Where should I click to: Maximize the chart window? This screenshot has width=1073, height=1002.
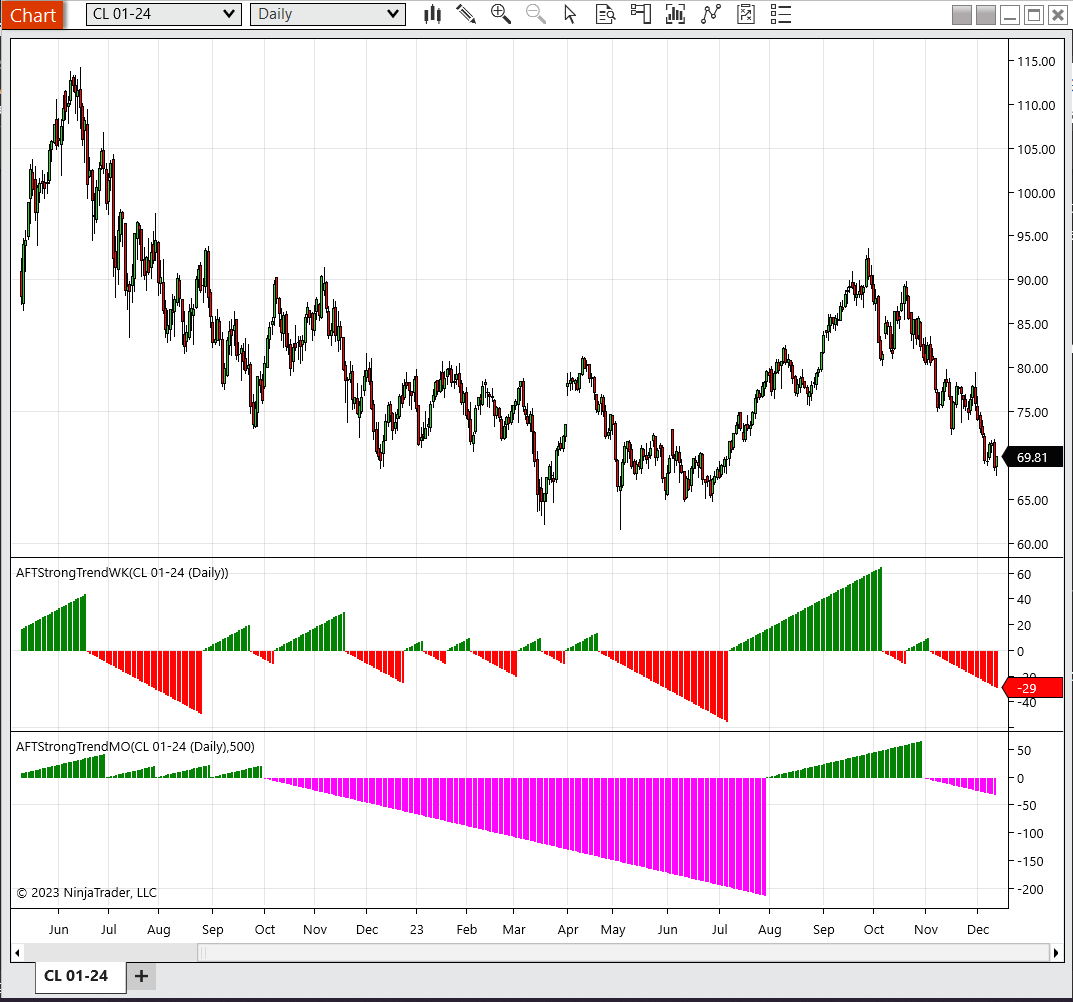pyautogui.click(x=1034, y=15)
